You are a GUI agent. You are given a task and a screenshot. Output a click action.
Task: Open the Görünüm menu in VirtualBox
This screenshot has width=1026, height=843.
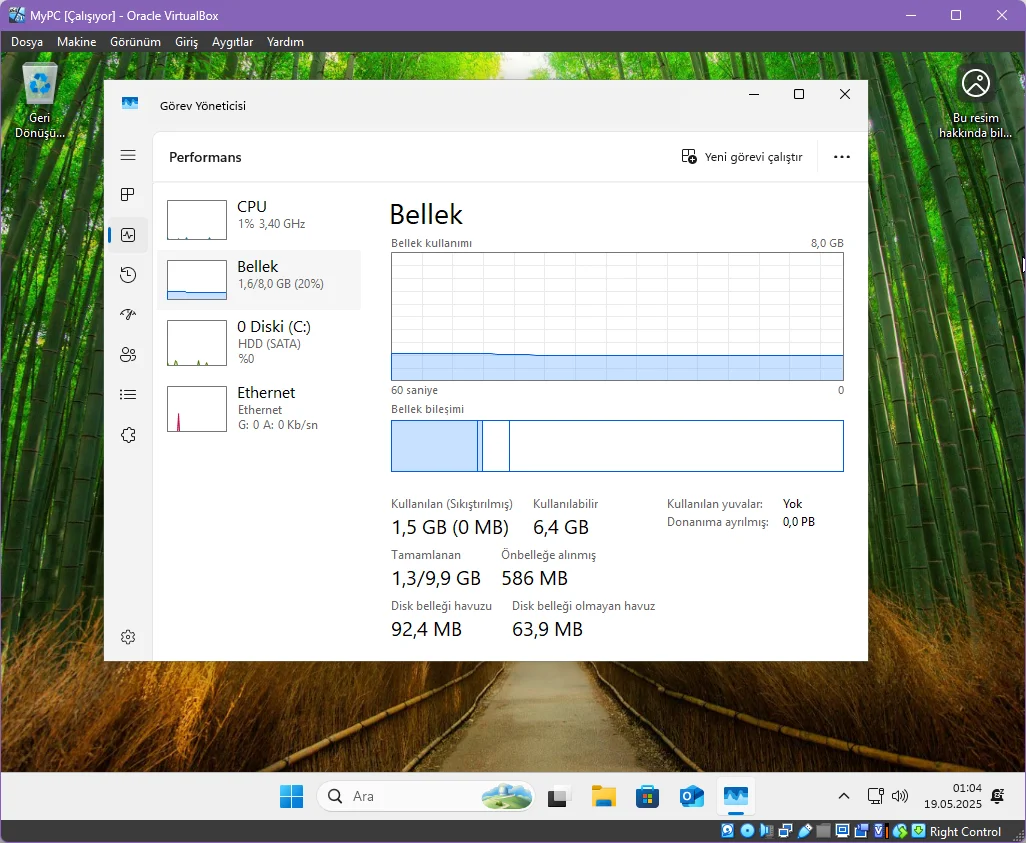point(135,42)
